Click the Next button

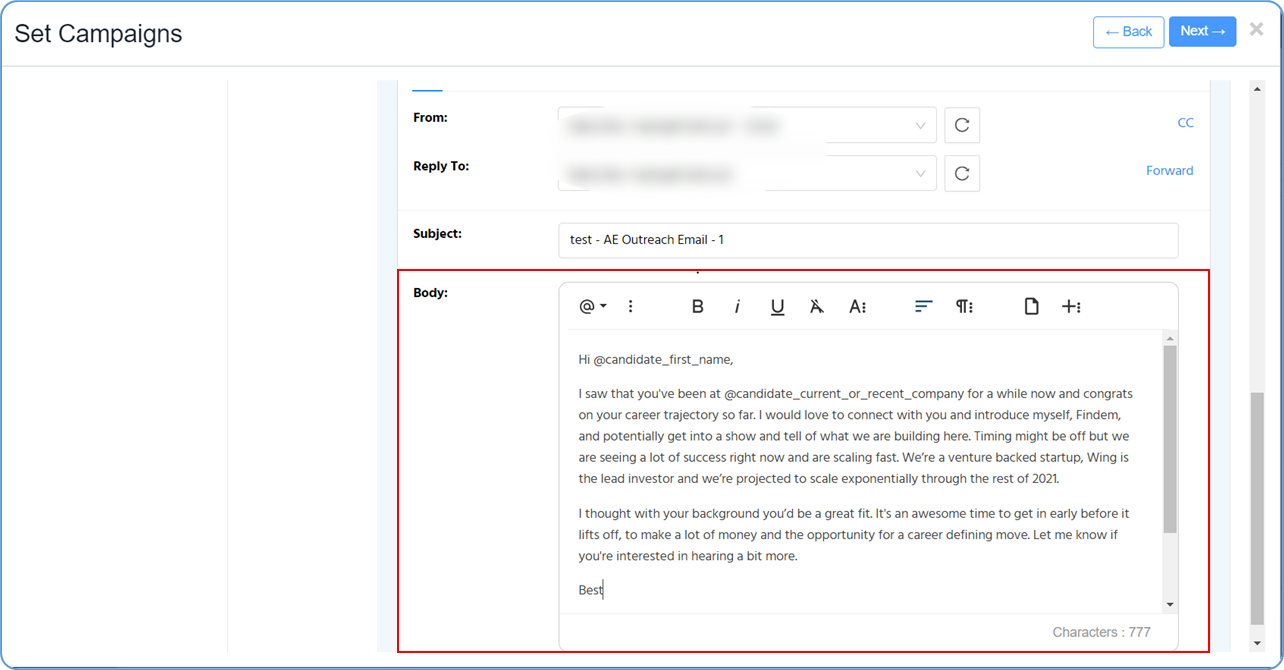[x=1202, y=32]
